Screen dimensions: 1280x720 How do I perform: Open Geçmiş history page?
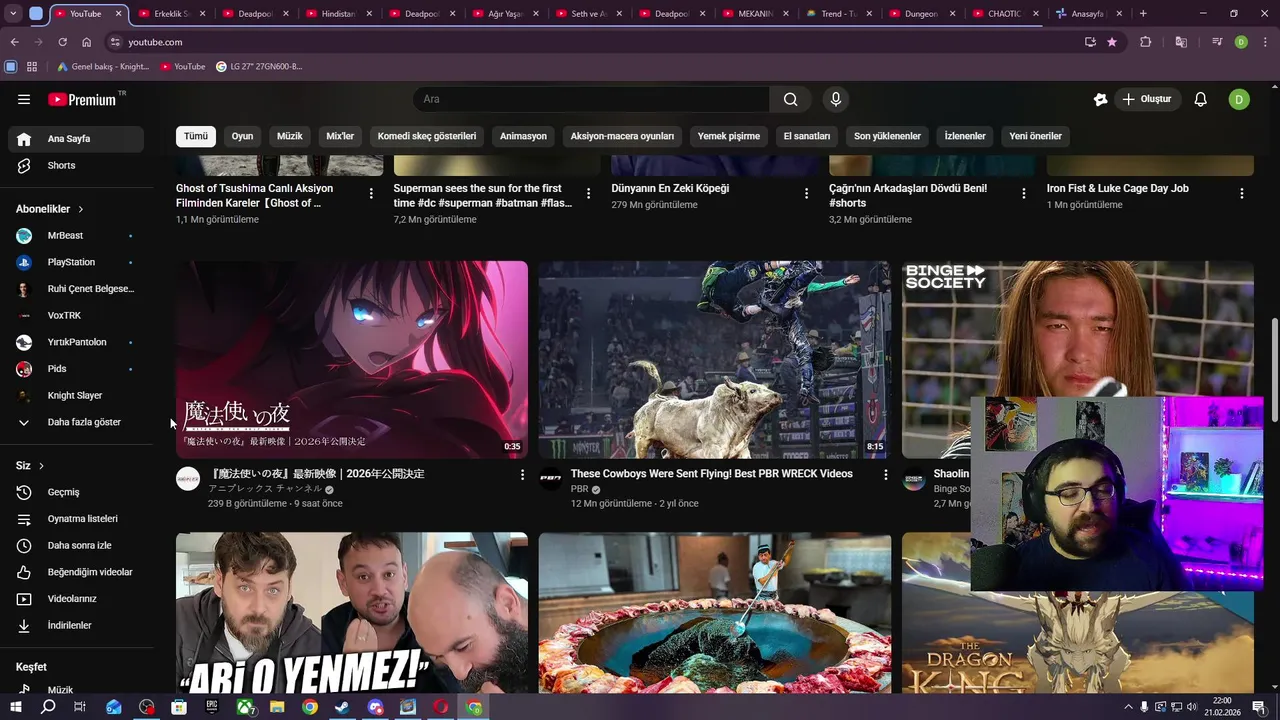[x=76, y=492]
